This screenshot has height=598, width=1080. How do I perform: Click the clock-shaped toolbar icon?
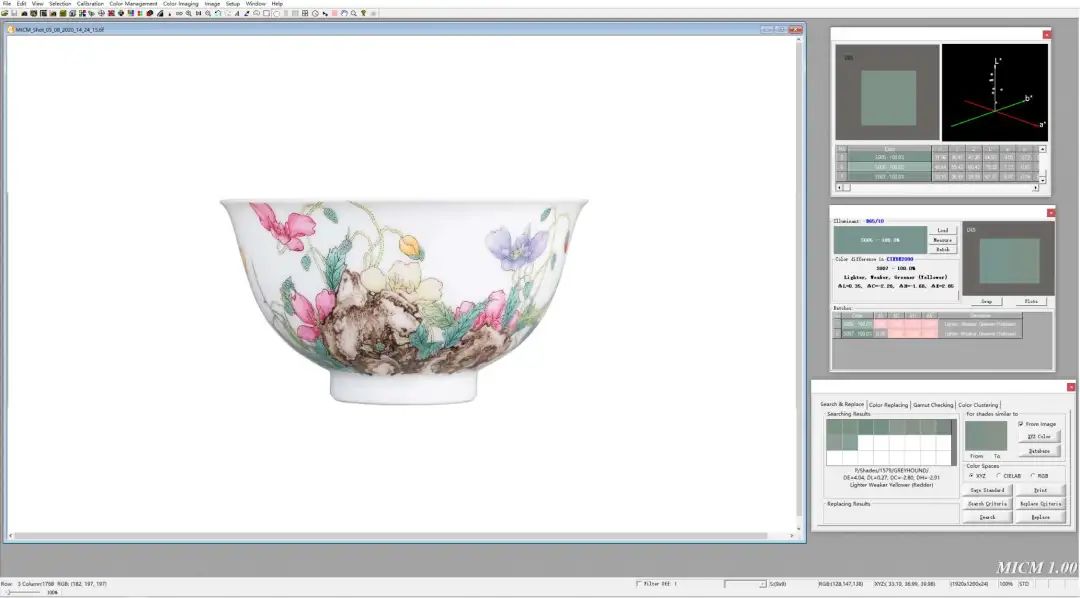315,13
